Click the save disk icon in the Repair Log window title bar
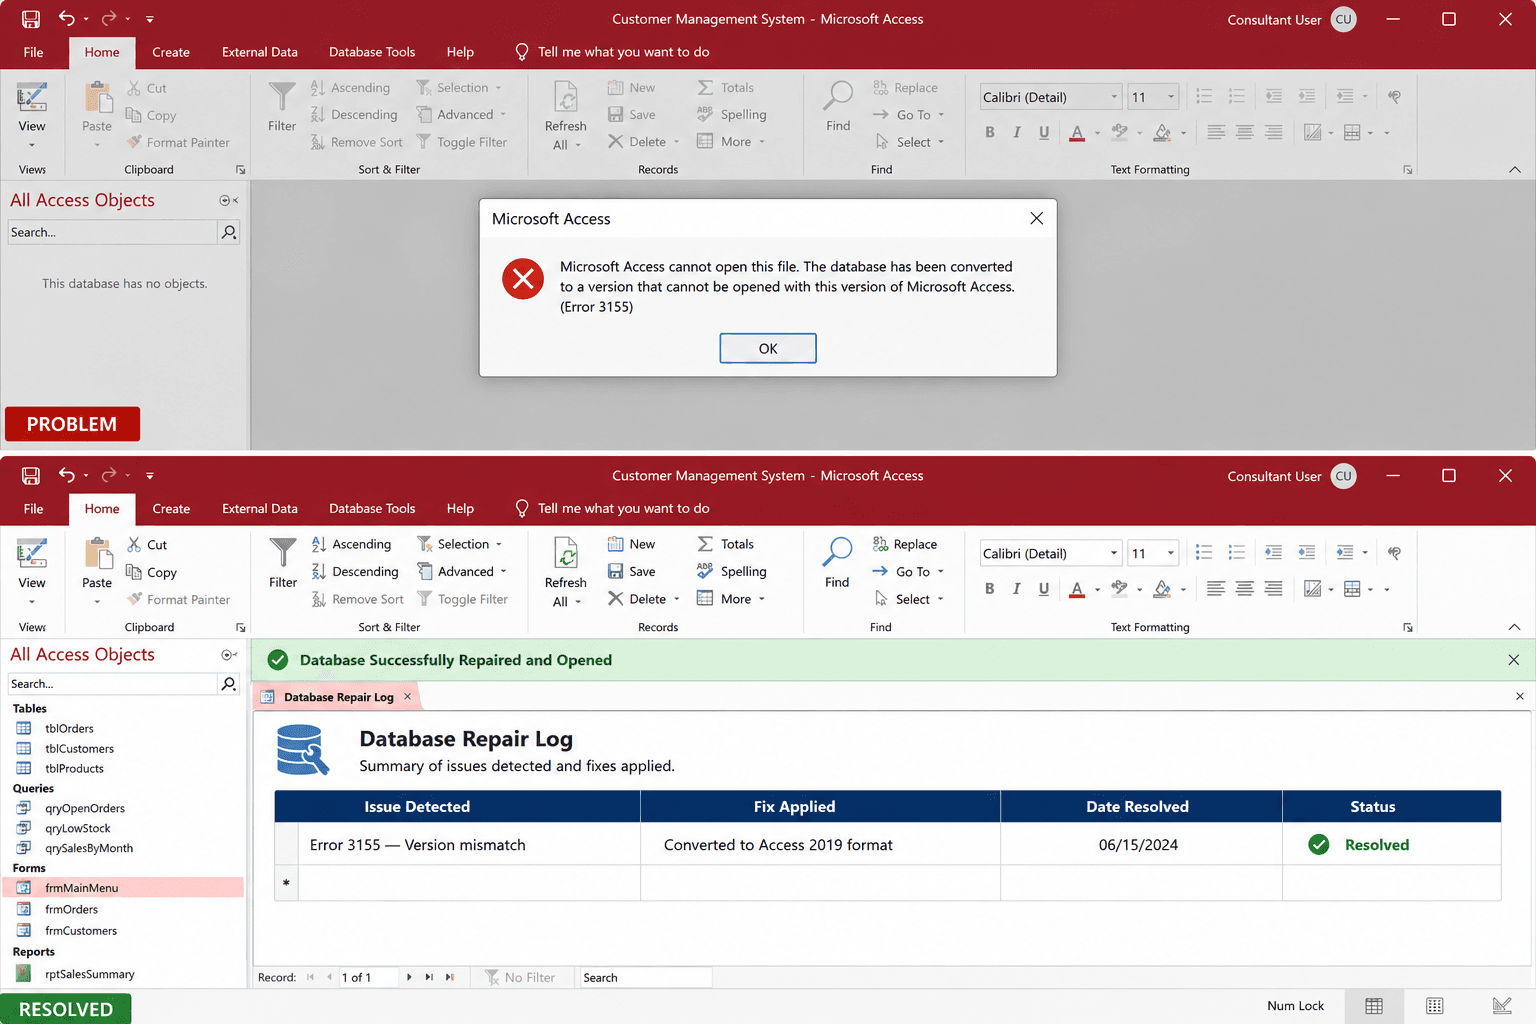The image size is (1536, 1024). point(31,476)
